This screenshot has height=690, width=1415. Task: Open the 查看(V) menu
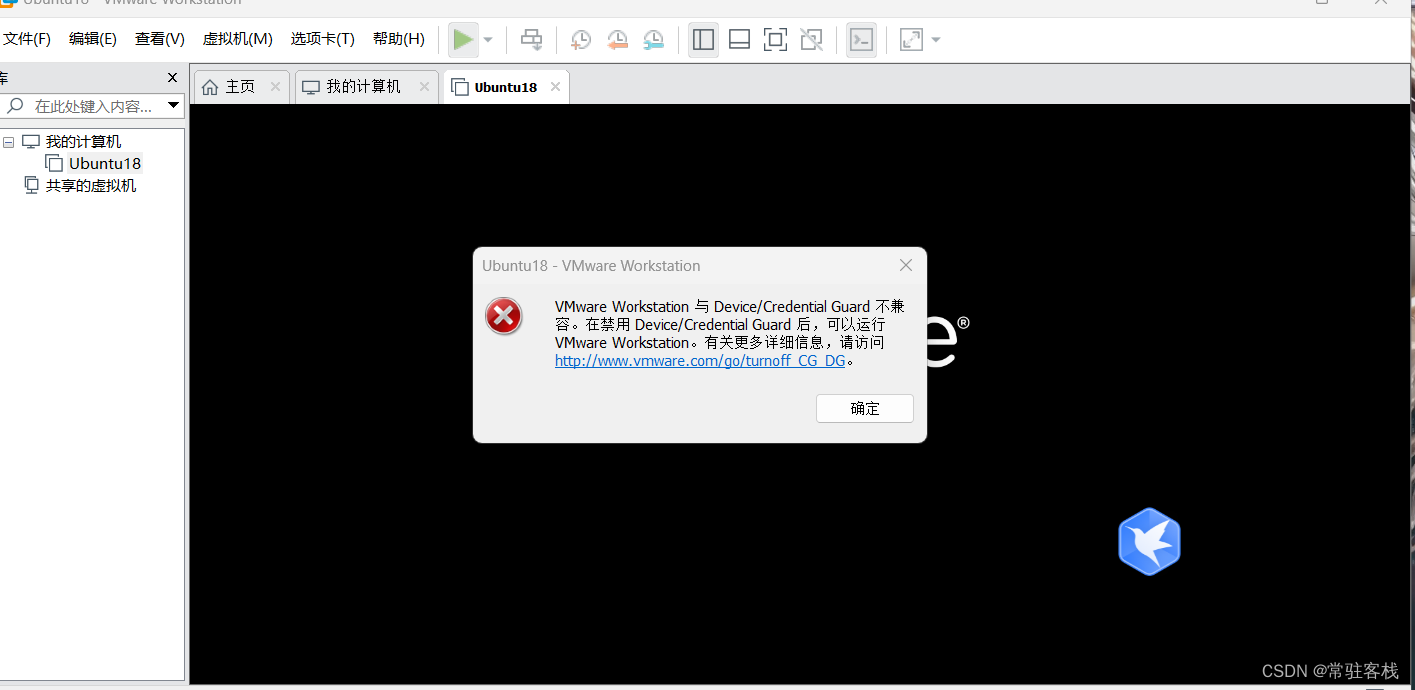pyautogui.click(x=159, y=39)
